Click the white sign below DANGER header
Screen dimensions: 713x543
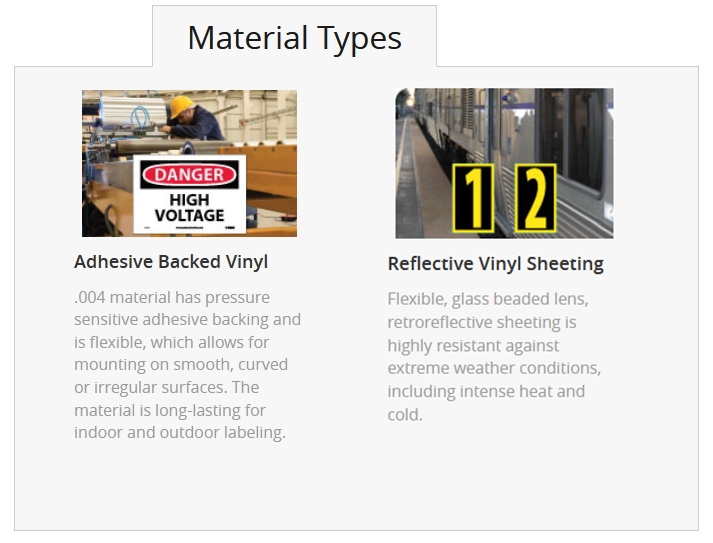pyautogui.click(x=189, y=195)
